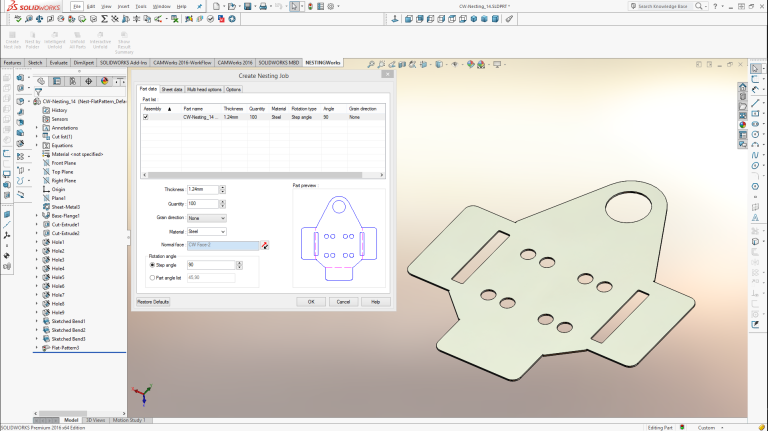
Task: Click the Normal face selection icon
Action: tap(264, 245)
